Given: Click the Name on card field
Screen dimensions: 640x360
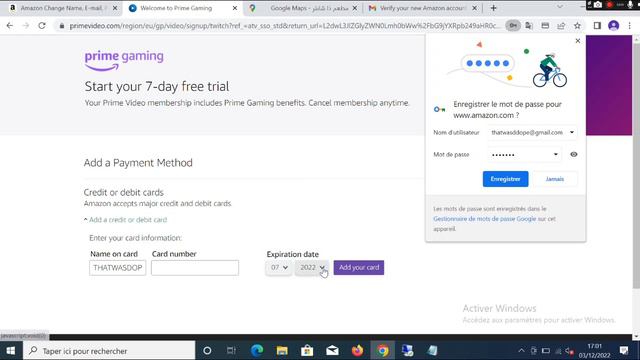Looking at the screenshot, I should tap(118, 268).
